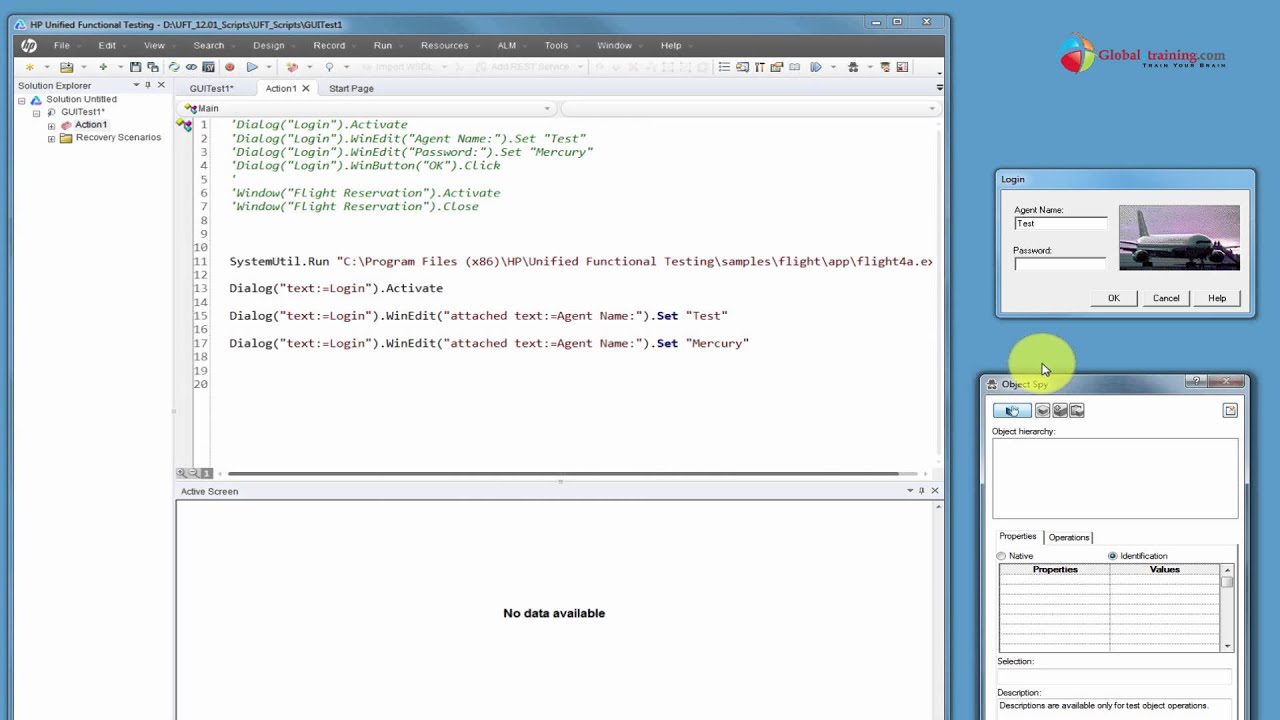
Task: Click the Open folder toolbar icon
Action: [x=66, y=67]
